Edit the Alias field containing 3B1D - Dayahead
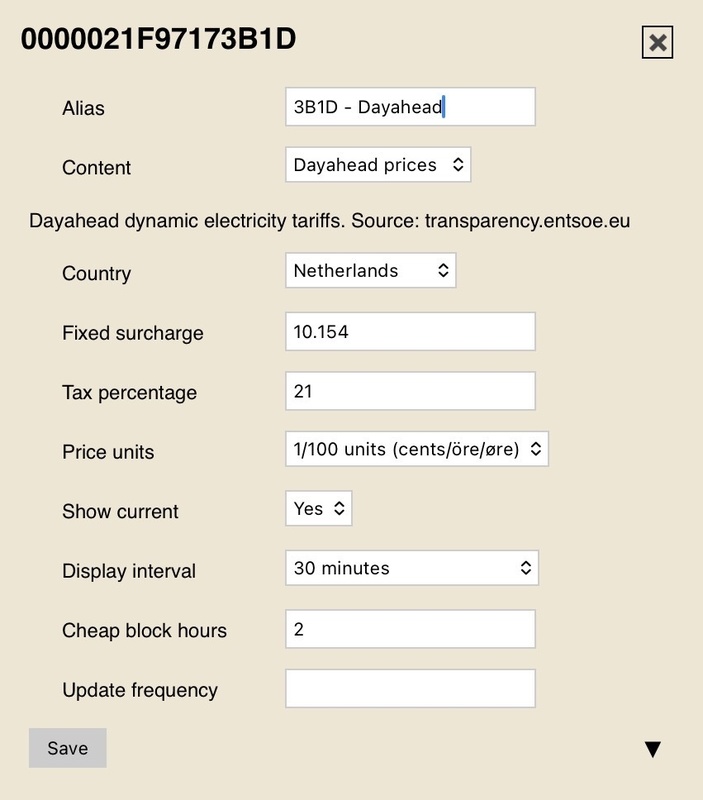Image resolution: width=703 pixels, height=800 pixels. (x=410, y=107)
